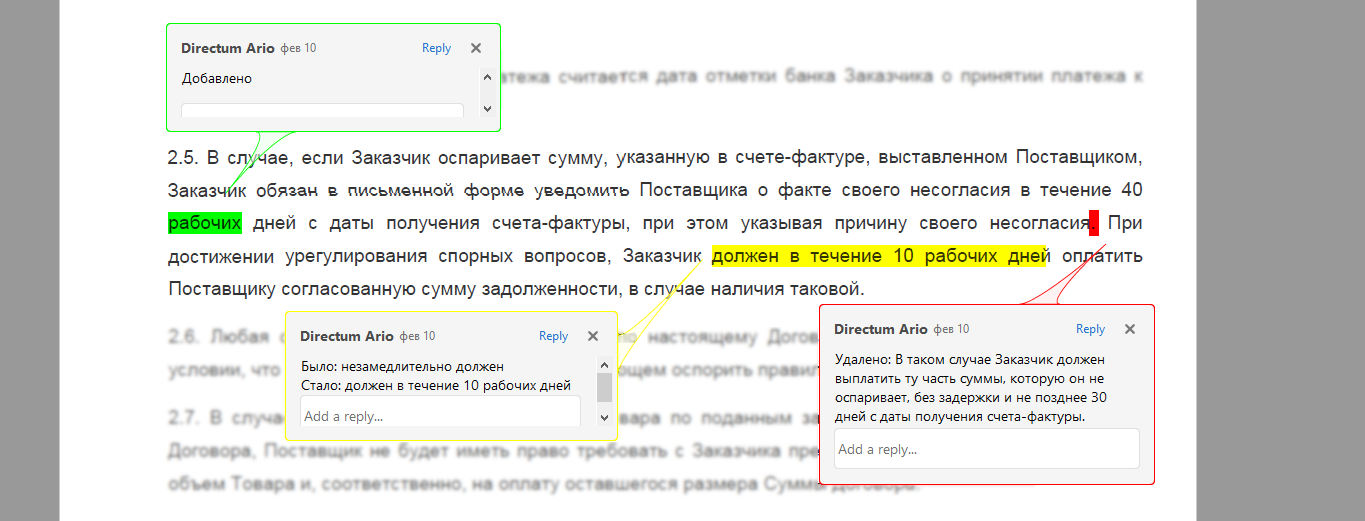This screenshot has width=1365, height=521.
Task: Click Reply in the green "Добавлено" comment
Action: [x=436, y=48]
